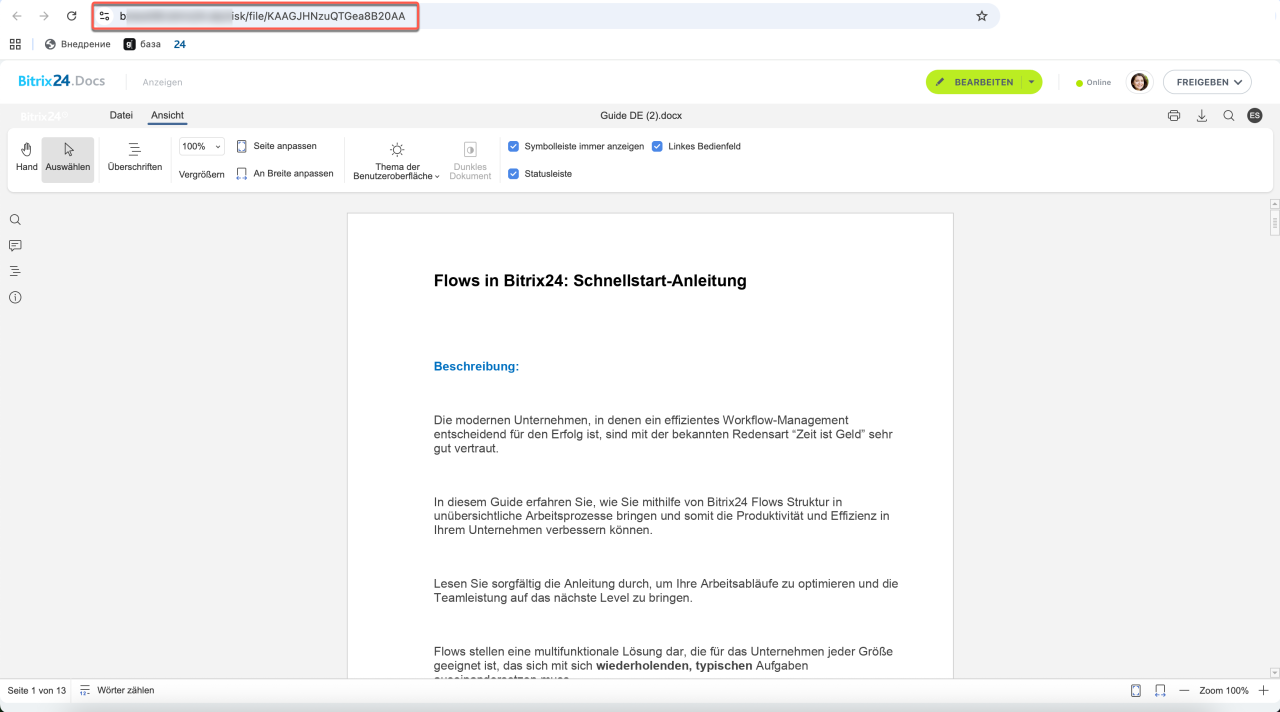Click the Online status indicator
Image resolution: width=1280 pixels, height=712 pixels.
[x=1093, y=82]
